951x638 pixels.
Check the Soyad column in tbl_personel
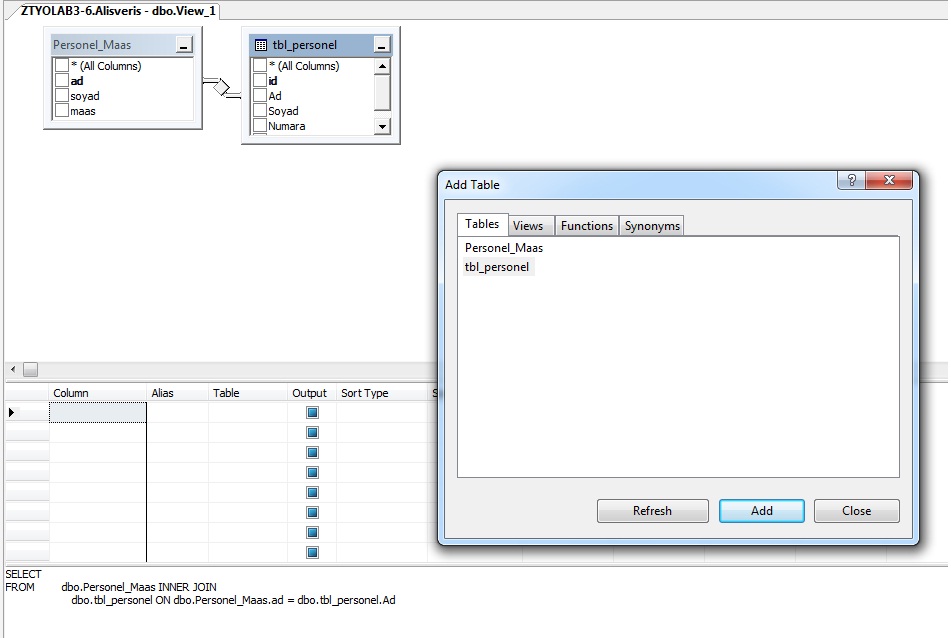(260, 111)
